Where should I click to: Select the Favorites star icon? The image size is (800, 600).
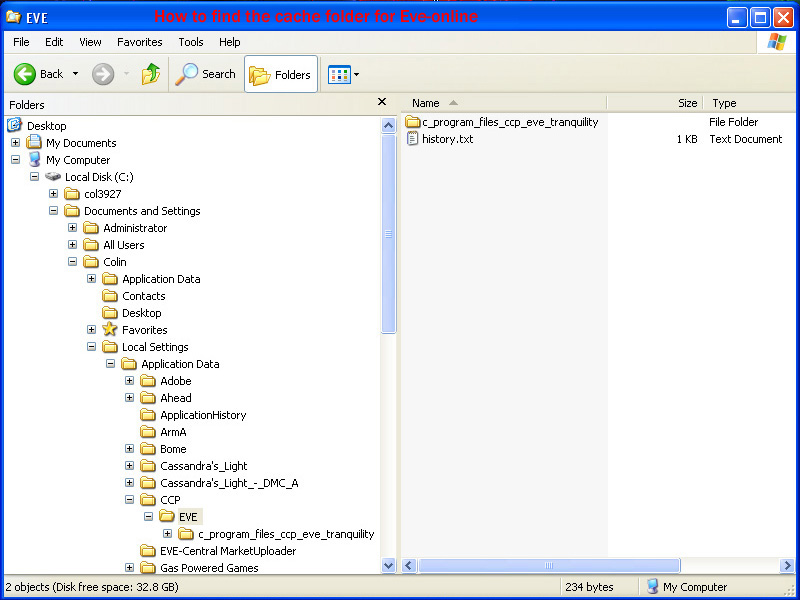(110, 330)
